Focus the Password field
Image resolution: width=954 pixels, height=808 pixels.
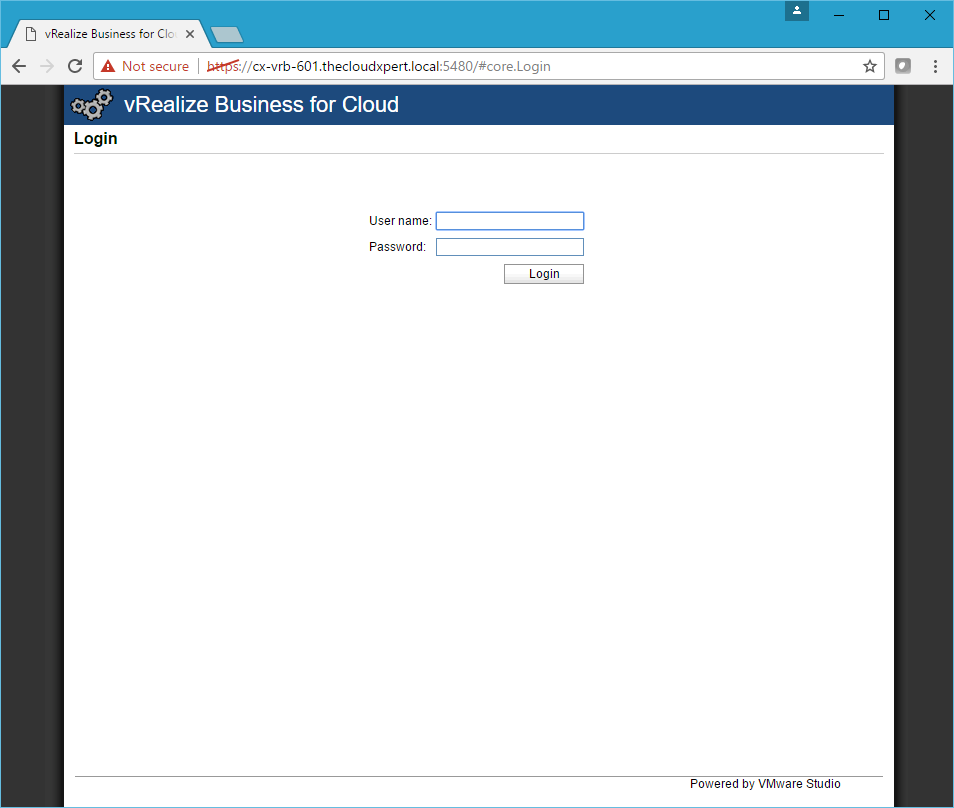[509, 247]
